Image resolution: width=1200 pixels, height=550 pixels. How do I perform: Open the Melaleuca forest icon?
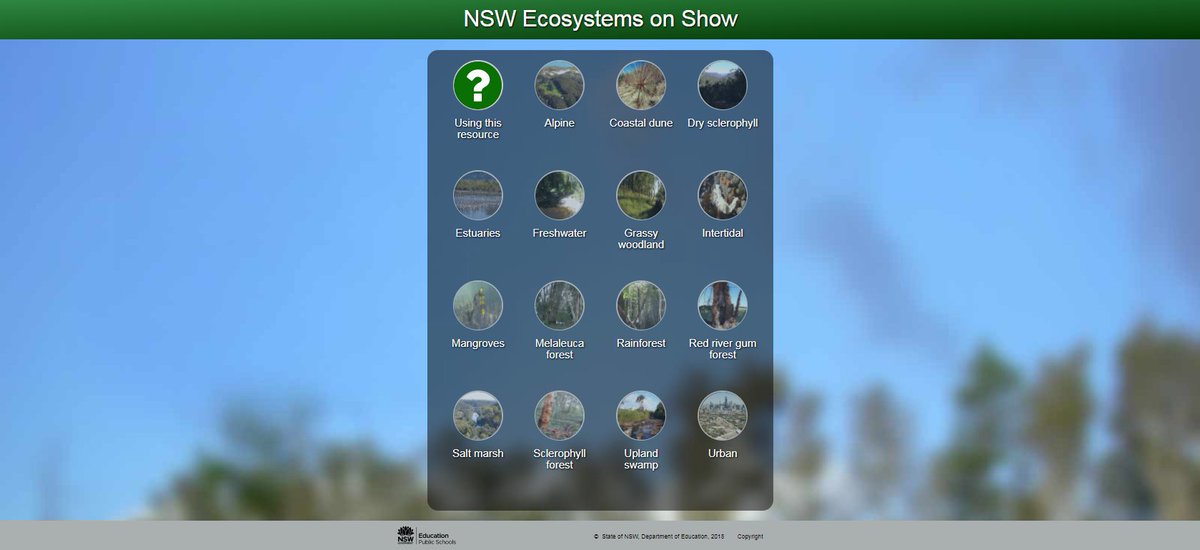(559, 305)
